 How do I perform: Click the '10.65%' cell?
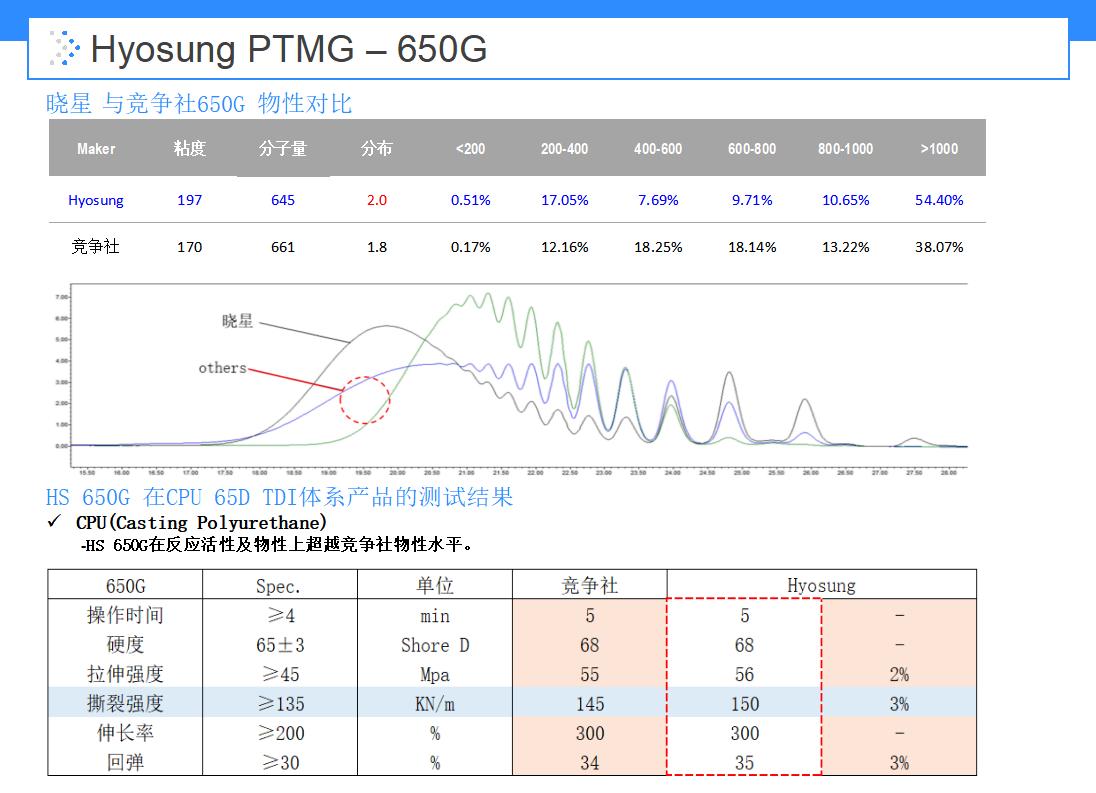coord(845,200)
